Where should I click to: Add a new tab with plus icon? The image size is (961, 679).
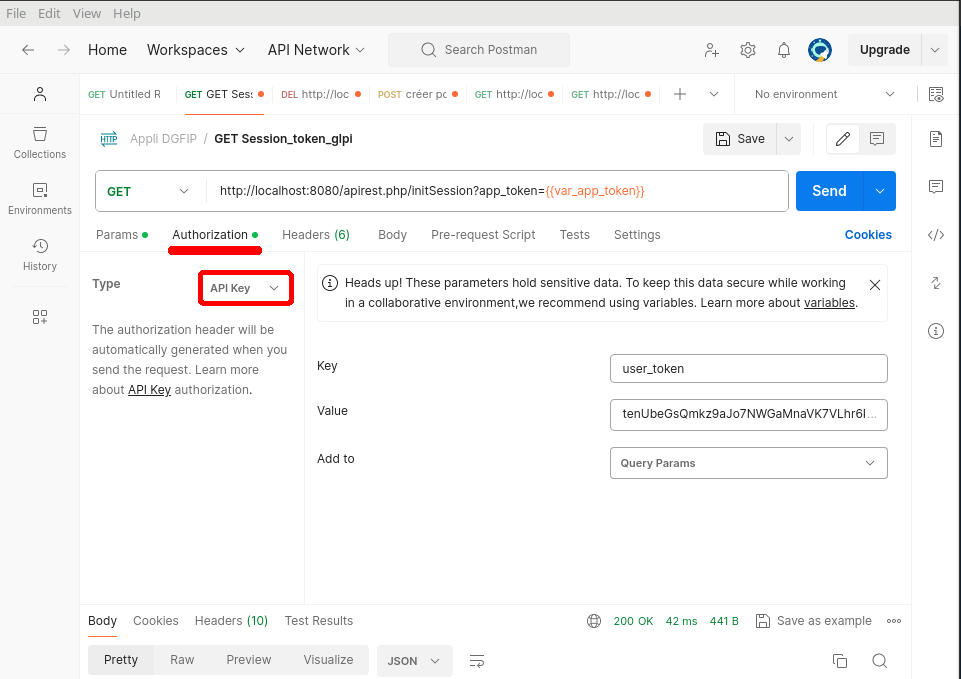click(x=680, y=94)
